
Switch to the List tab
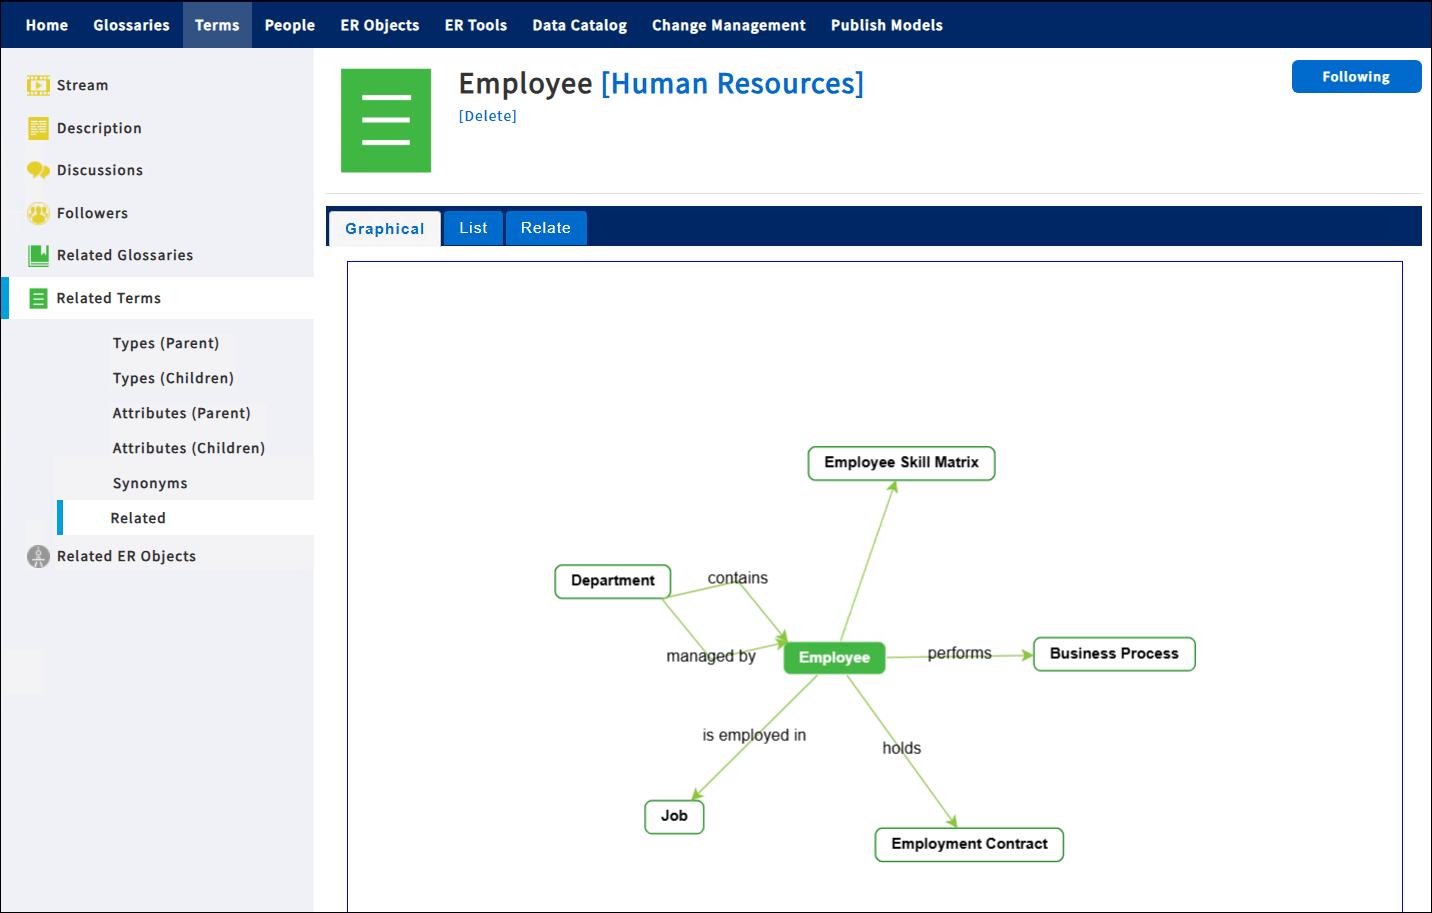click(x=473, y=228)
